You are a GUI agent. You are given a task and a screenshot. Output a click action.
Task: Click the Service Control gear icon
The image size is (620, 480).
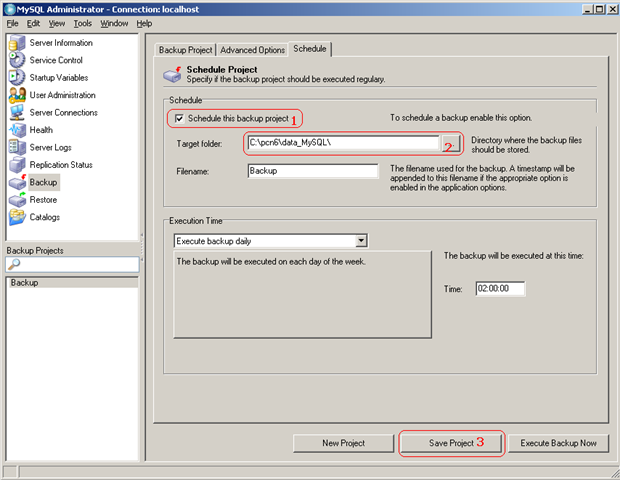pyautogui.click(x=17, y=60)
